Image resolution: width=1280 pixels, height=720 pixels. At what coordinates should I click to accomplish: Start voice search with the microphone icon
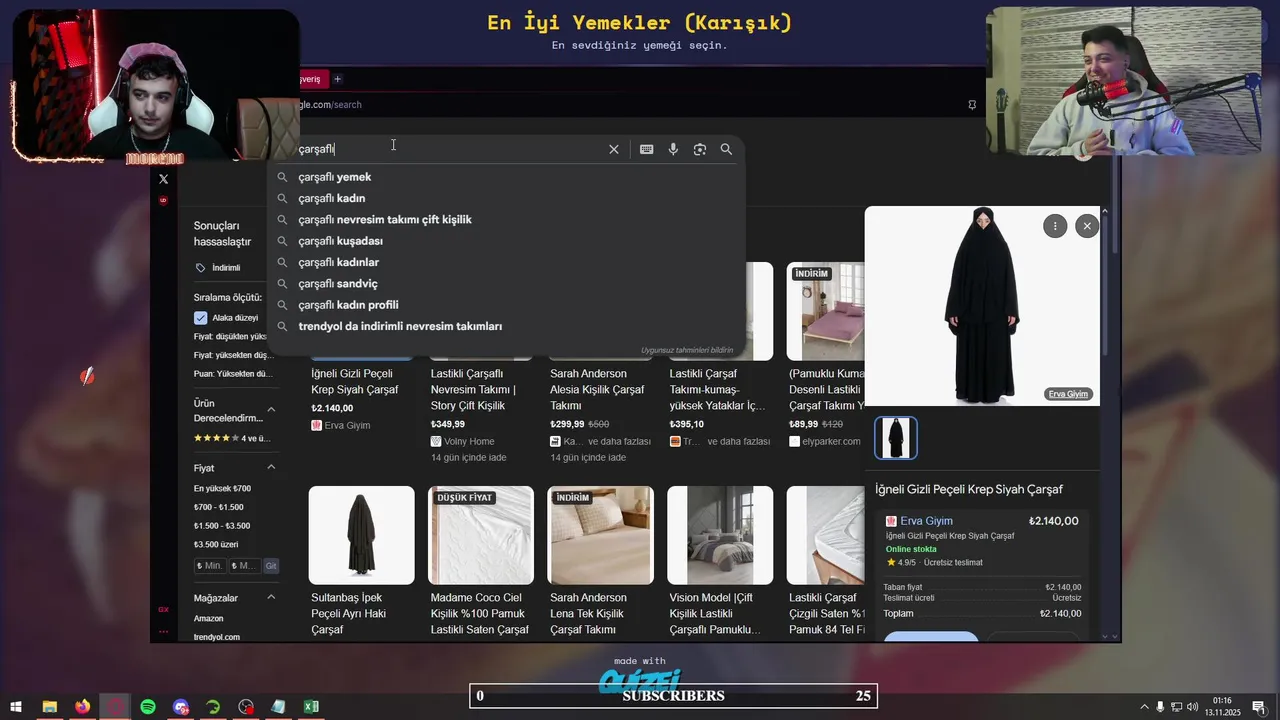click(x=673, y=149)
